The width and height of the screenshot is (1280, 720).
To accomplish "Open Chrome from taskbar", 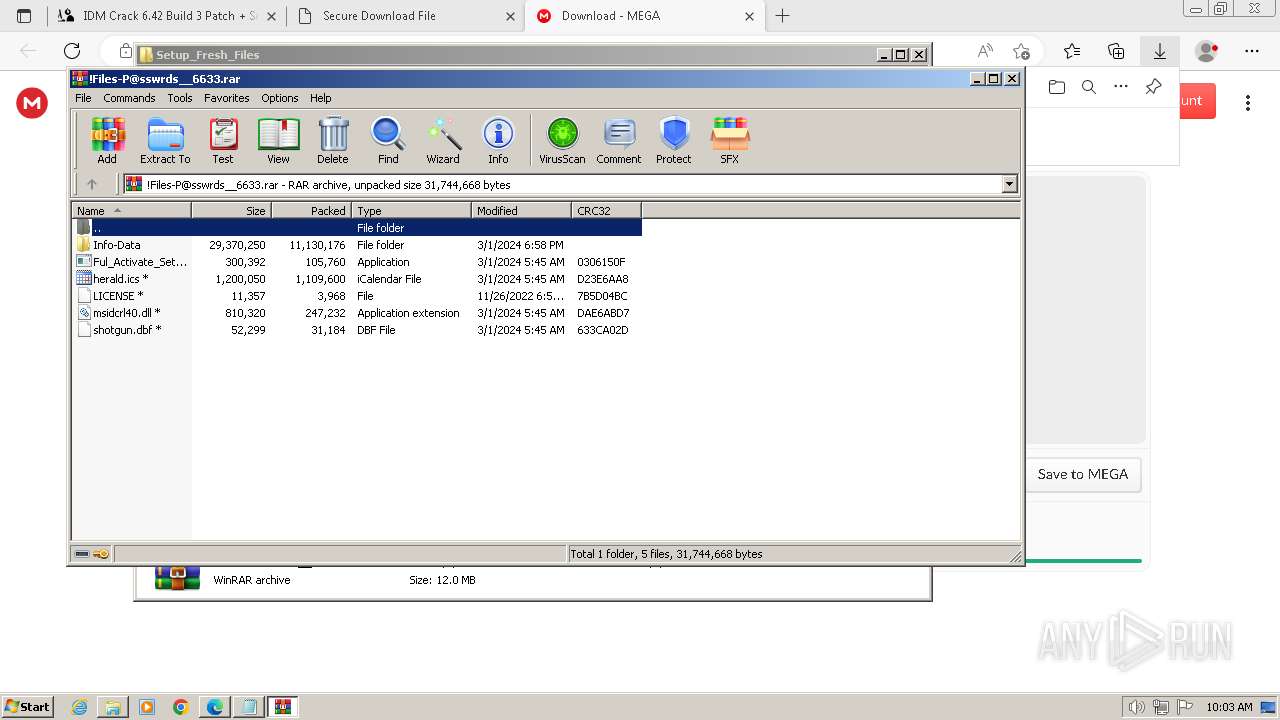I will [x=181, y=707].
